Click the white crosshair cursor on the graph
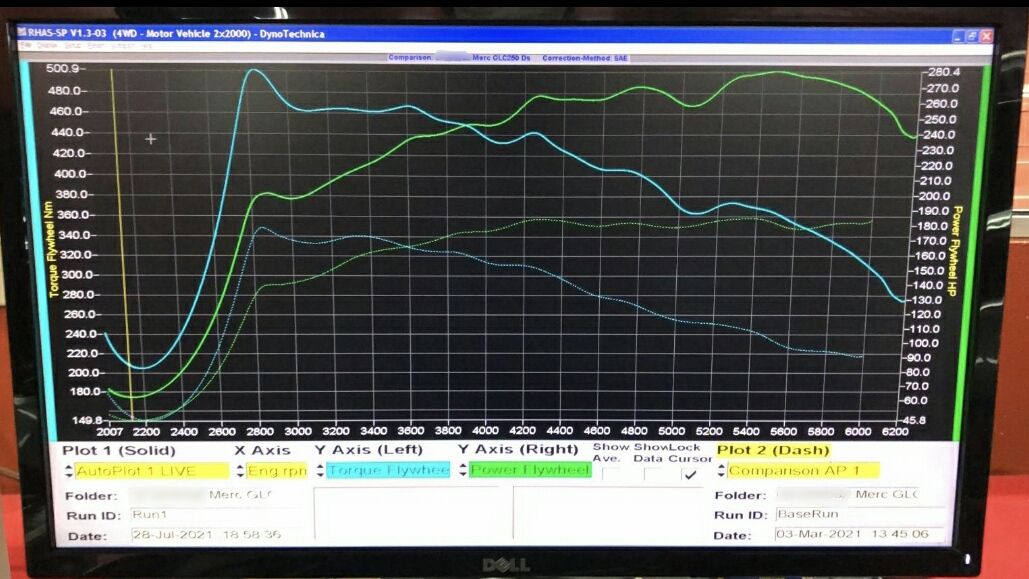Image resolution: width=1029 pixels, height=579 pixels. coord(151,139)
